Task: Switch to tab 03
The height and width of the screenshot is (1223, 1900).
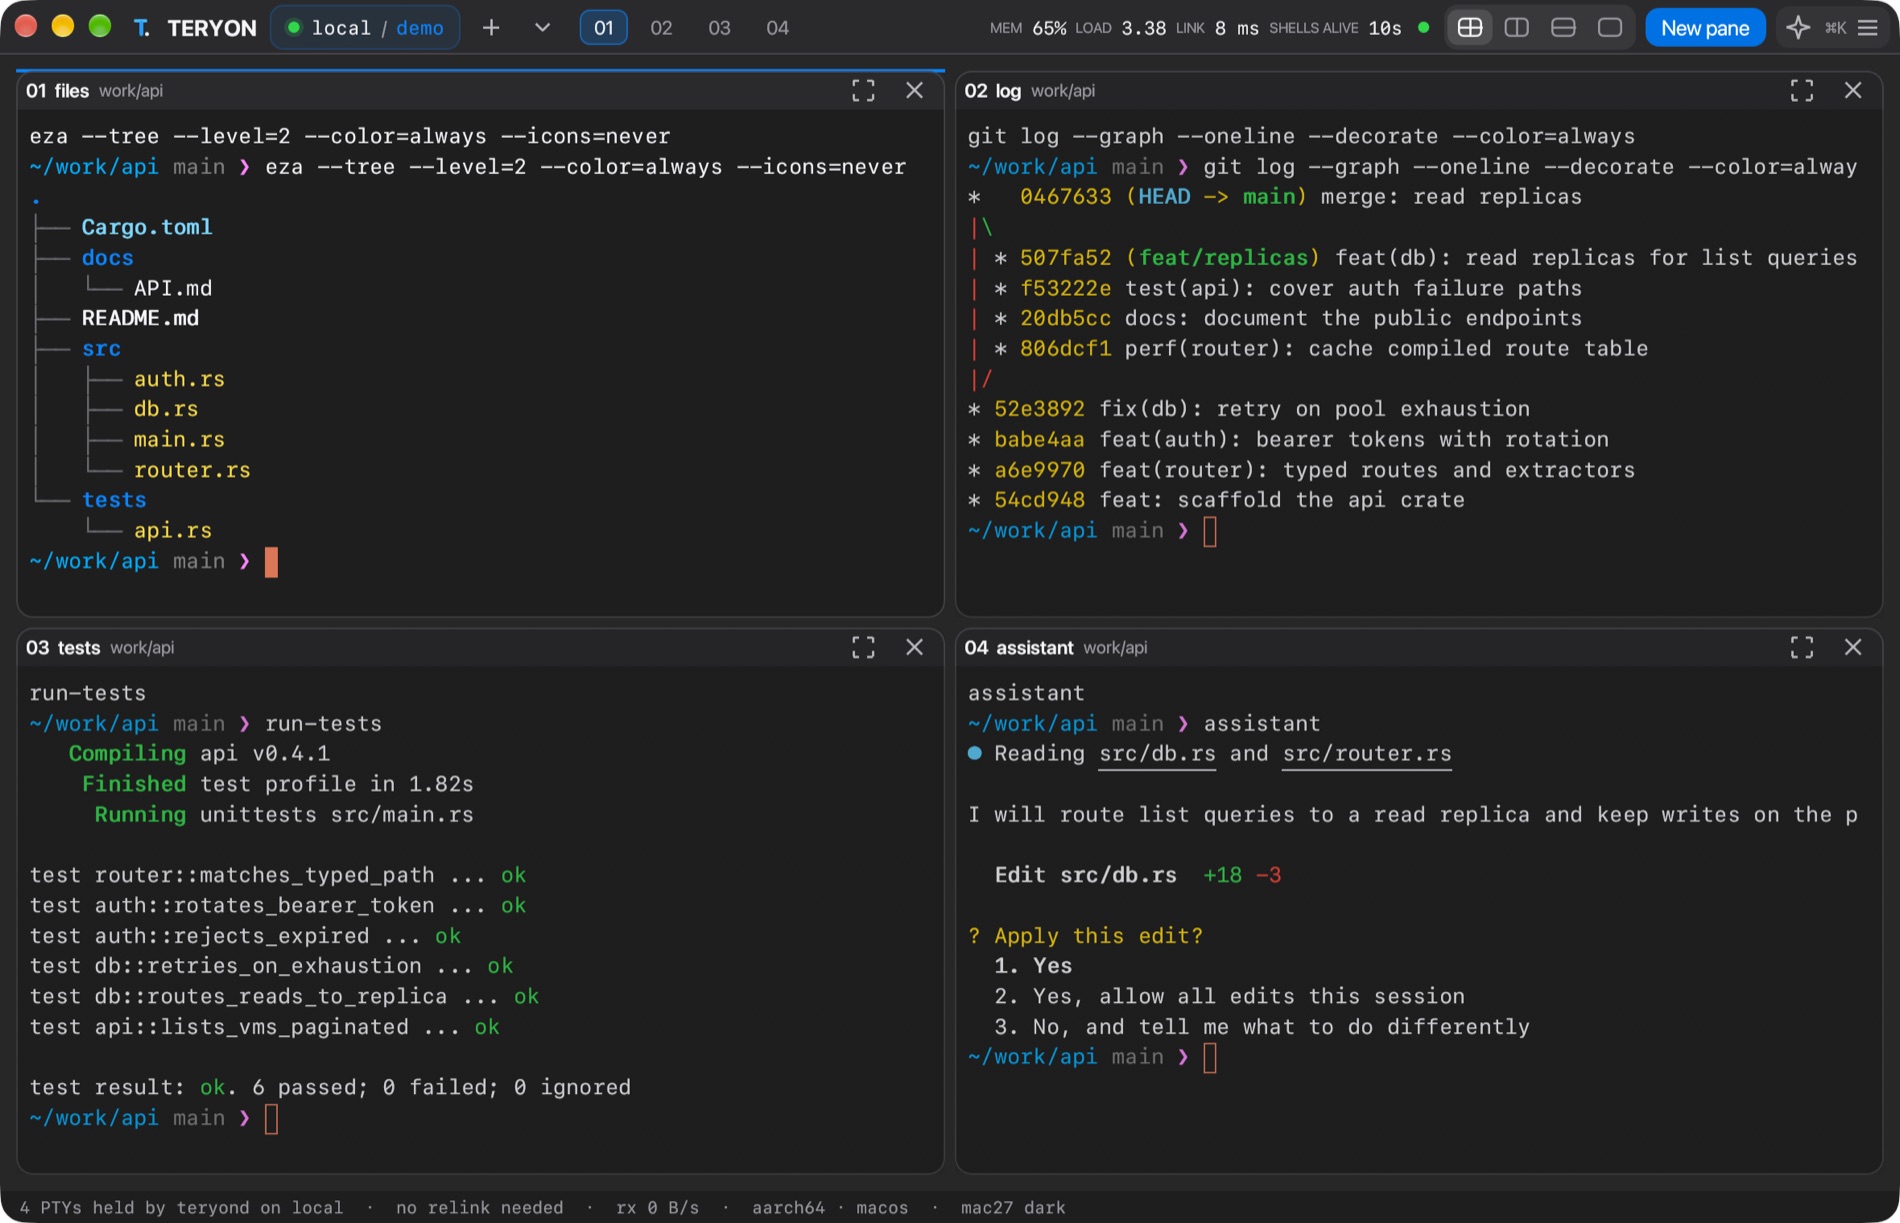Action: pos(720,28)
